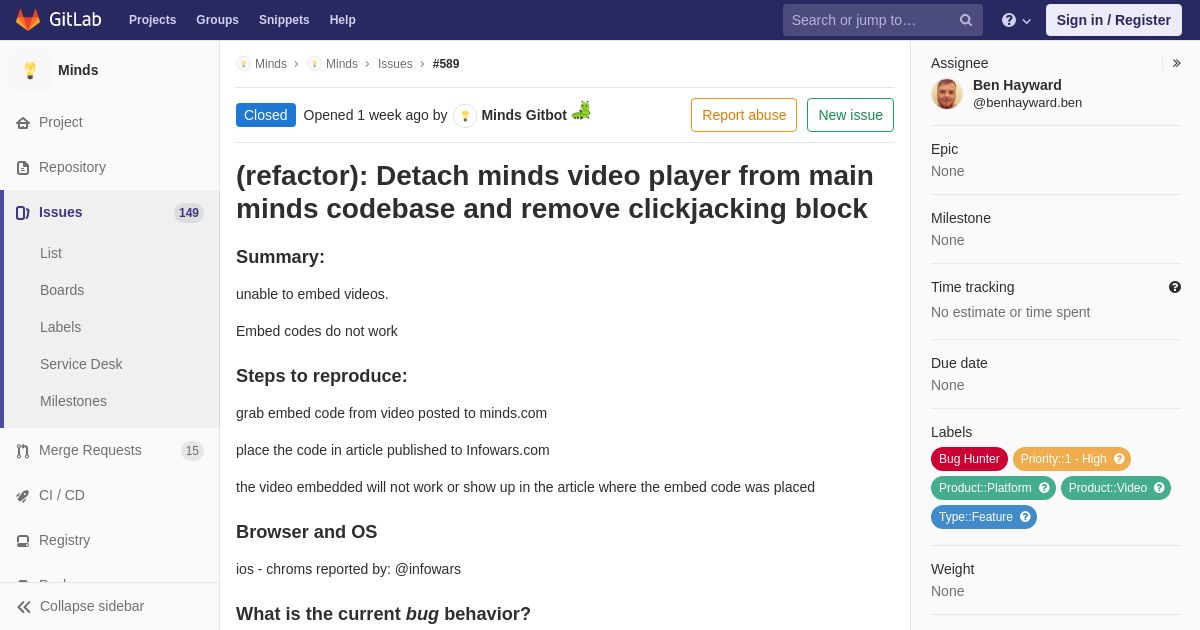The width and height of the screenshot is (1200, 630).
Task: Select the Product::Platform green label
Action: click(x=984, y=488)
